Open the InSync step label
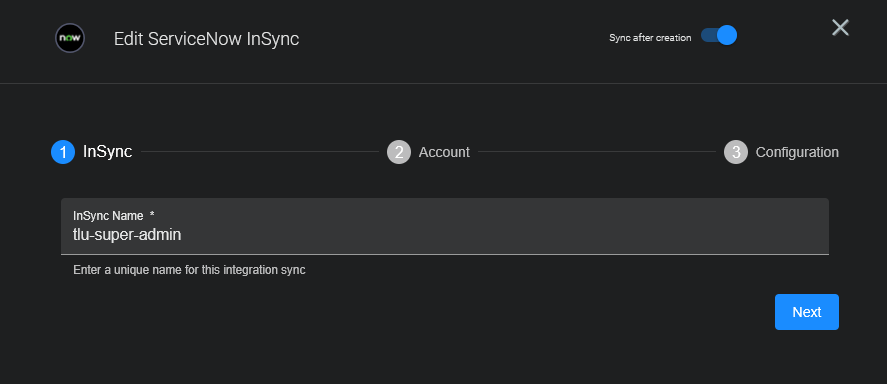Screen dimensions: 887x384 click(107, 152)
